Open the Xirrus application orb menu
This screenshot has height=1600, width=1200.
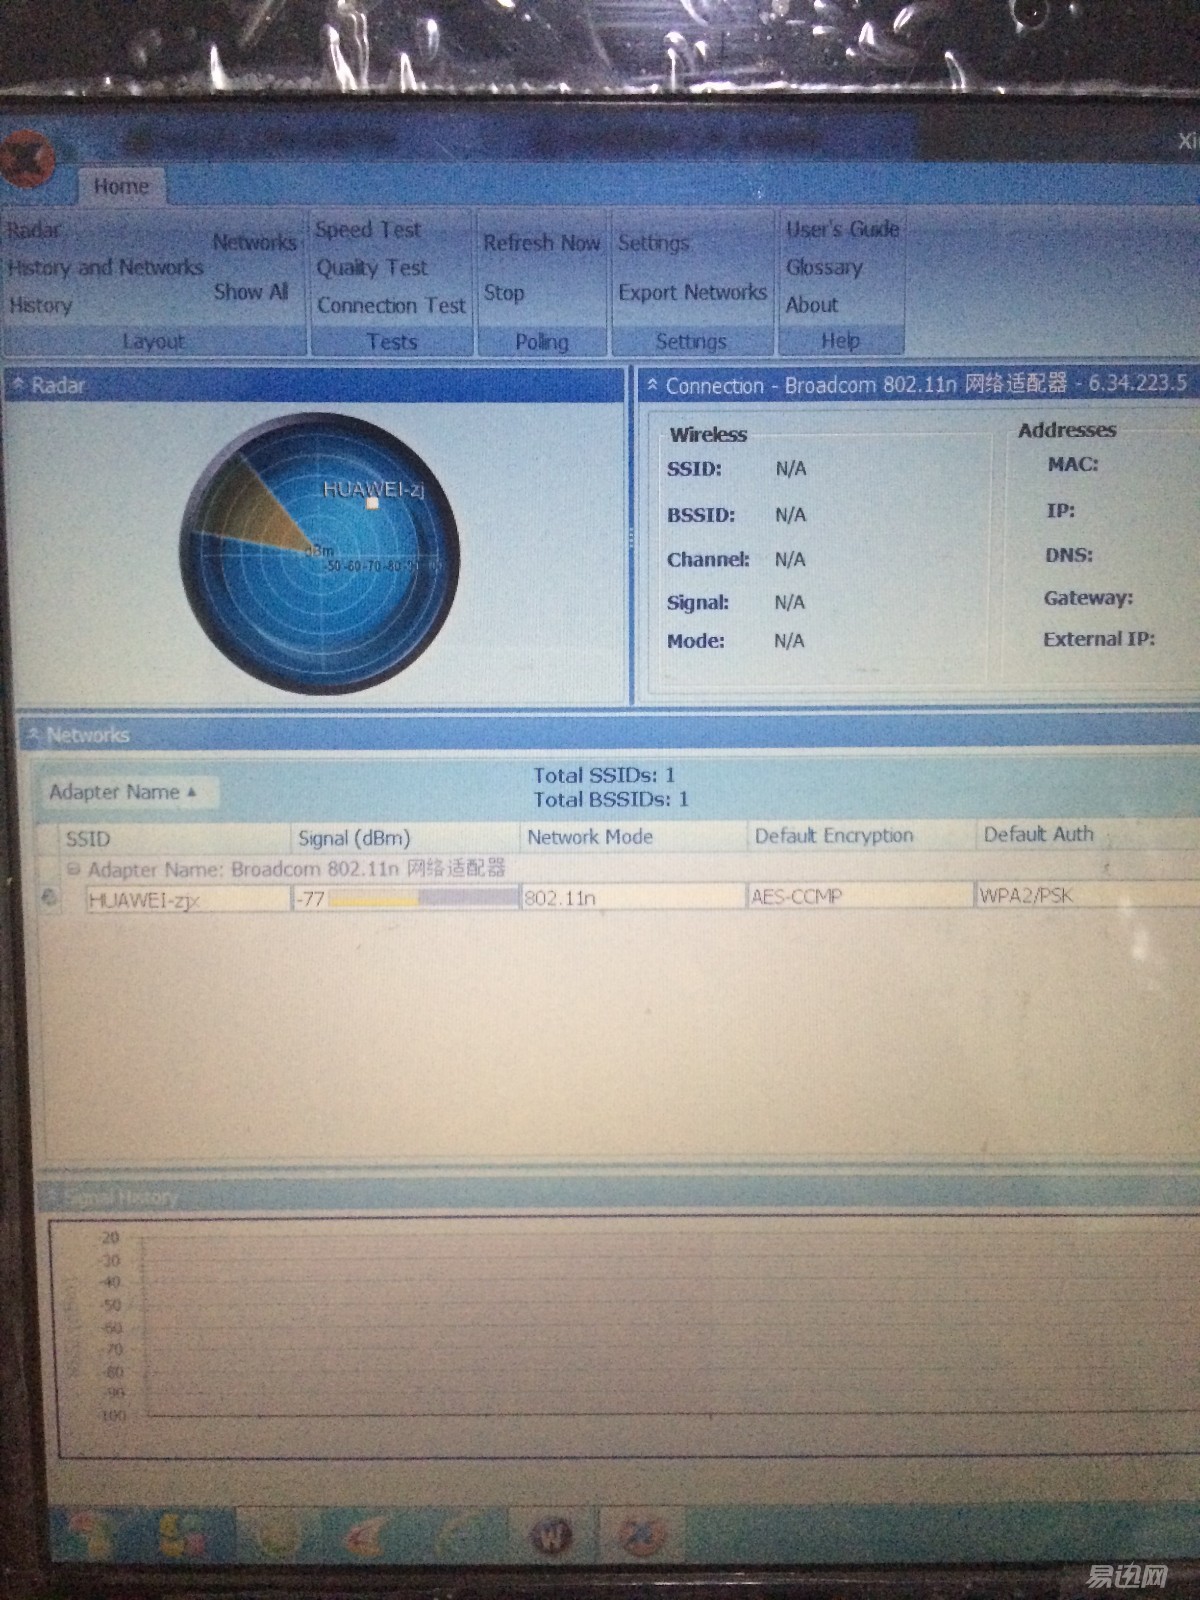[x=27, y=160]
